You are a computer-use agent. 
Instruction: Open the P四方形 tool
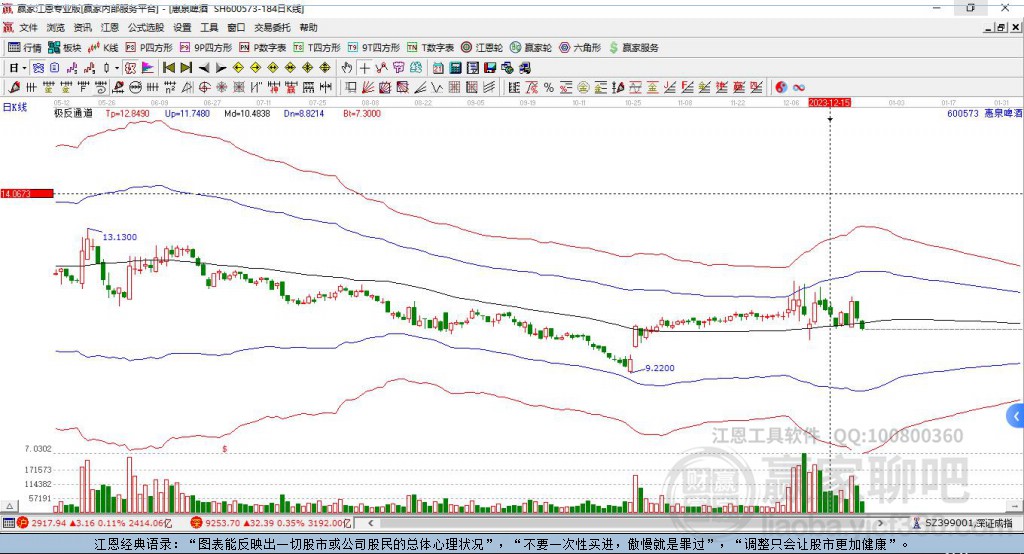(x=149, y=48)
